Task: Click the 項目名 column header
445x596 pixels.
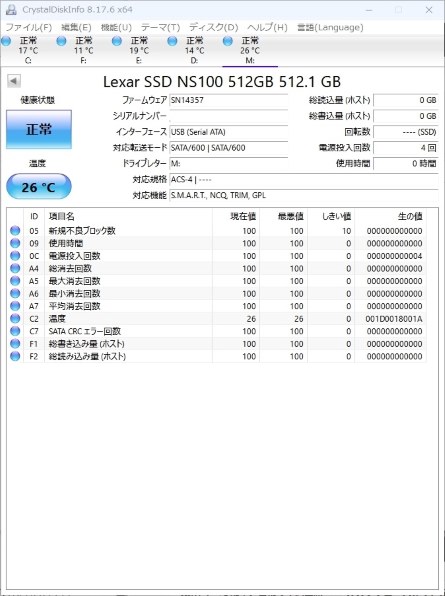Action: (128, 216)
